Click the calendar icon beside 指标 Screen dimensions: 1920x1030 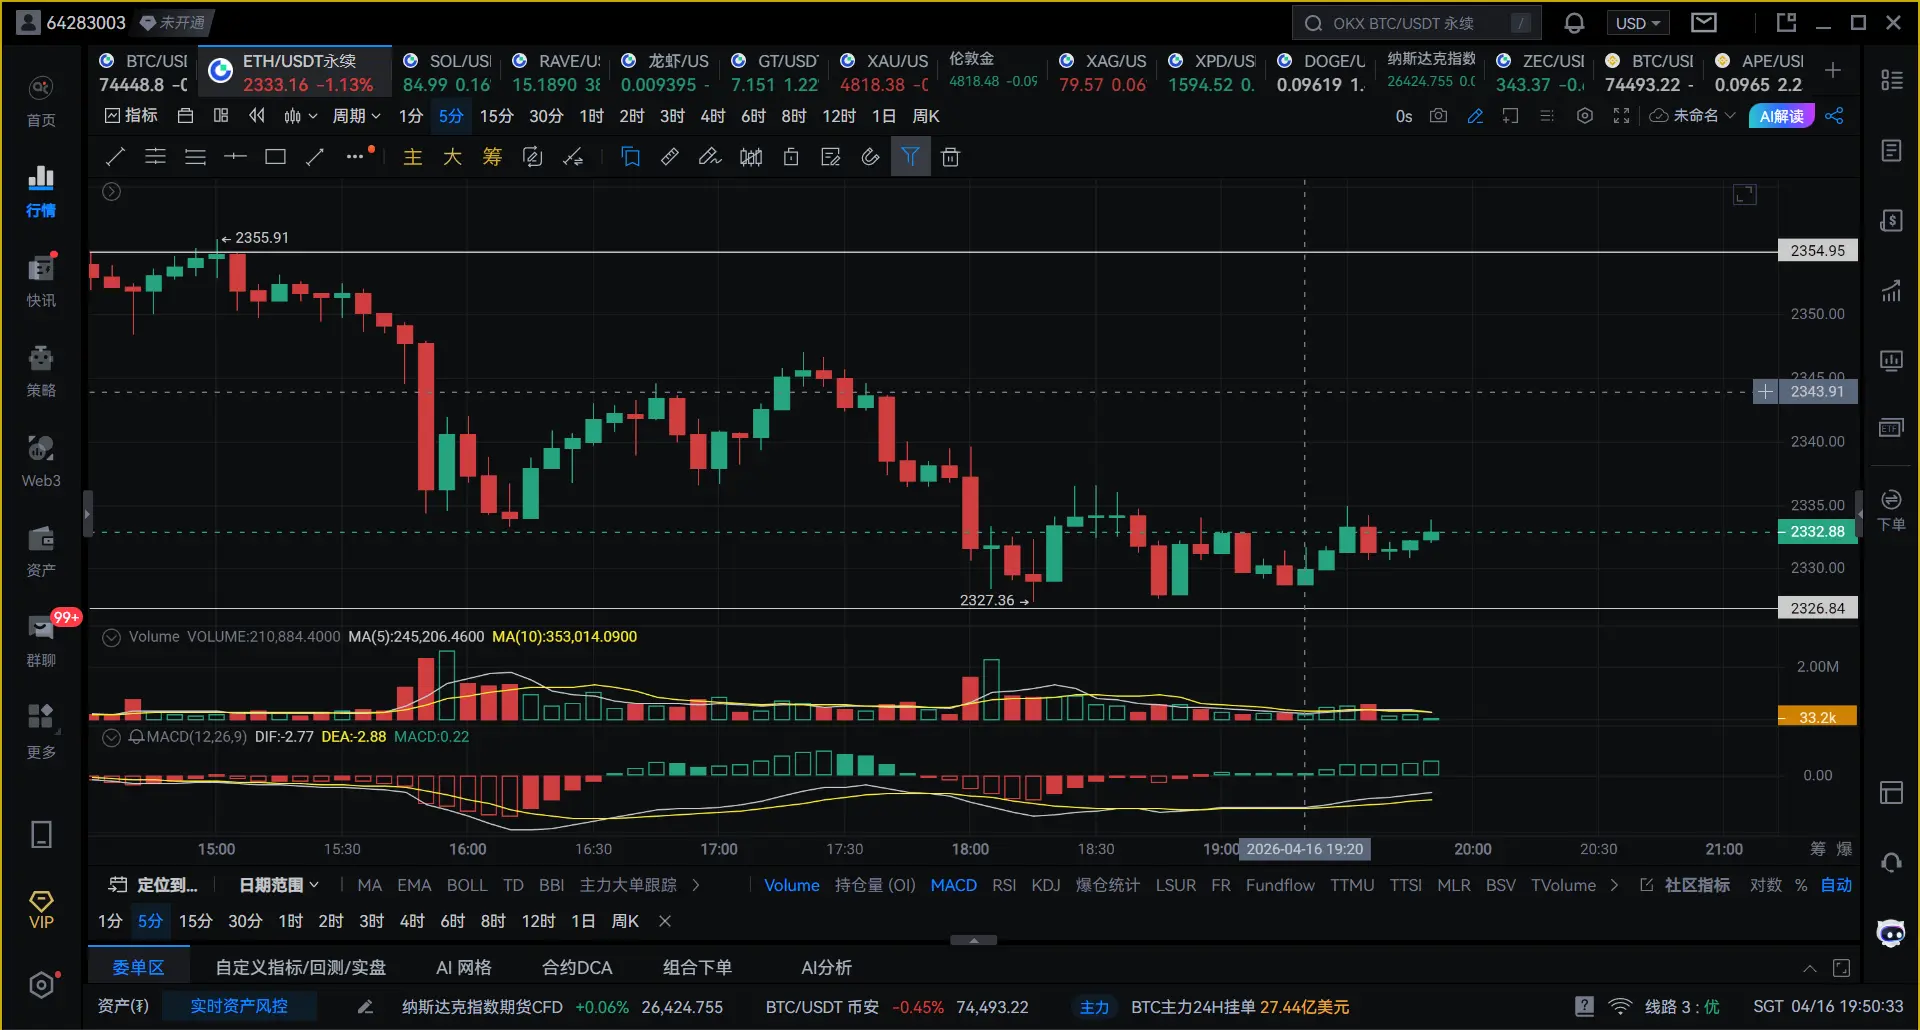(x=185, y=116)
